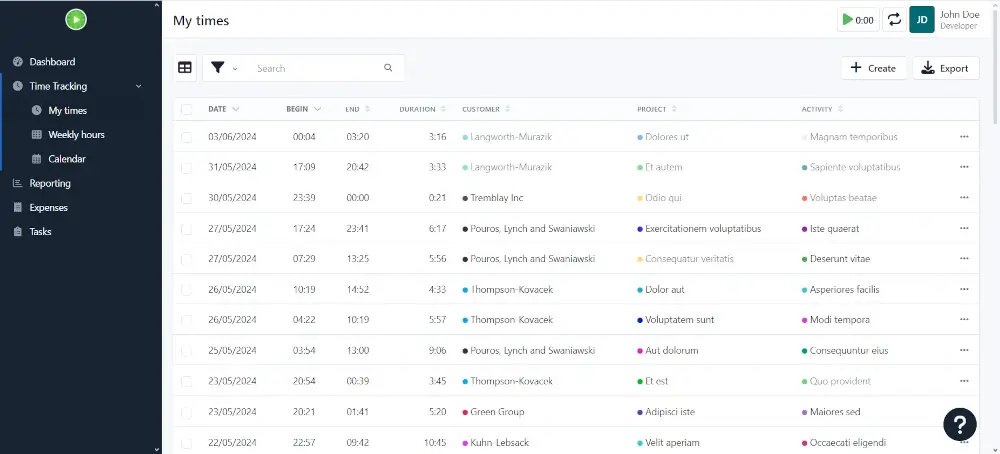Open actions menu for Deserunt vitae row
1000x454 pixels.
[964, 258]
